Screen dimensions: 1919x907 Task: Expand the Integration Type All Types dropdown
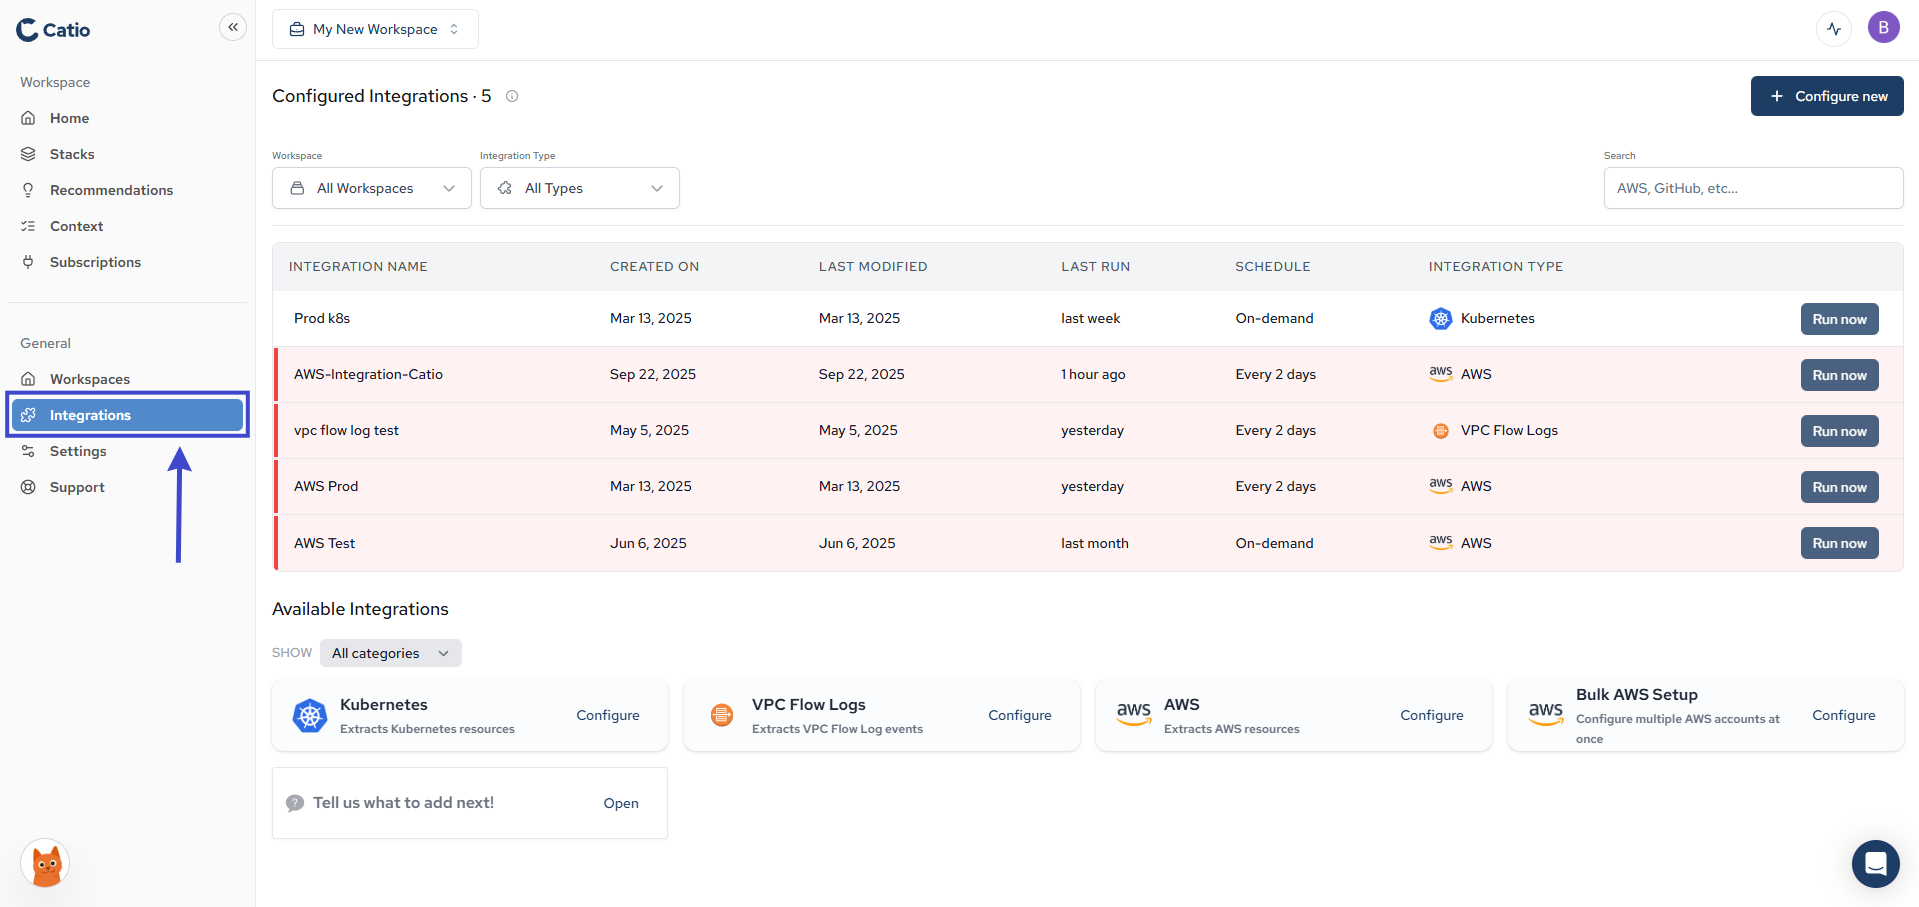pos(580,188)
